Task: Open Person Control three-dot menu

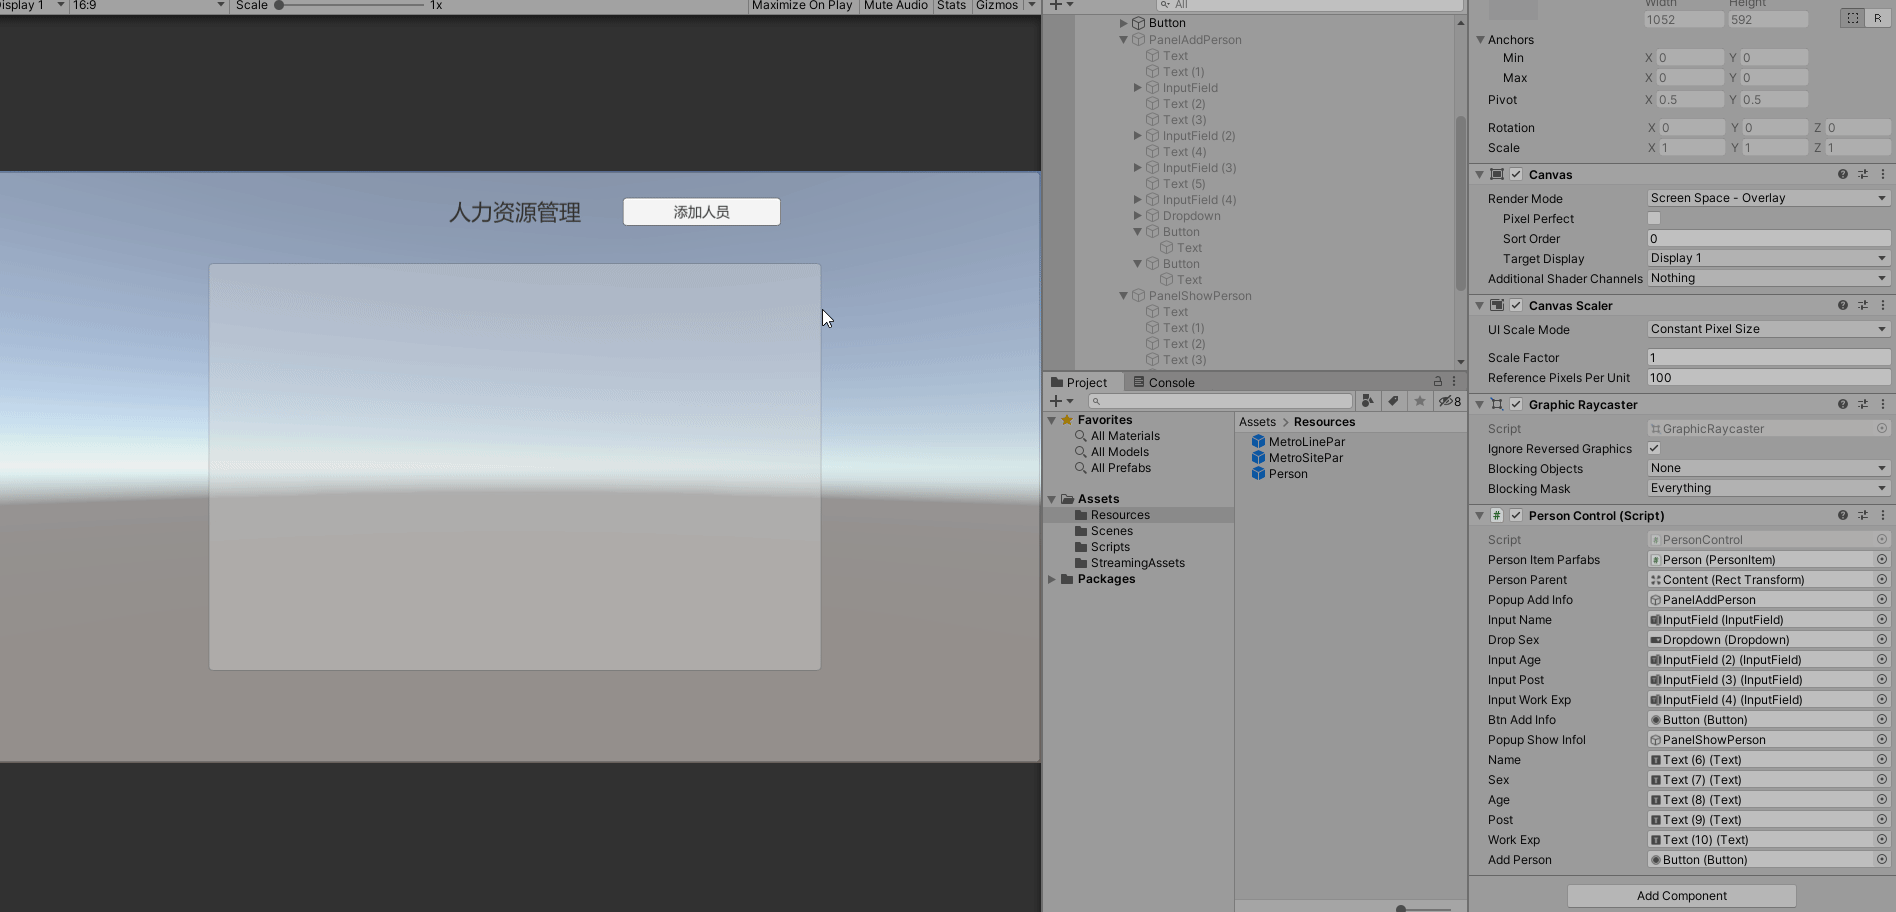Action: (x=1883, y=515)
